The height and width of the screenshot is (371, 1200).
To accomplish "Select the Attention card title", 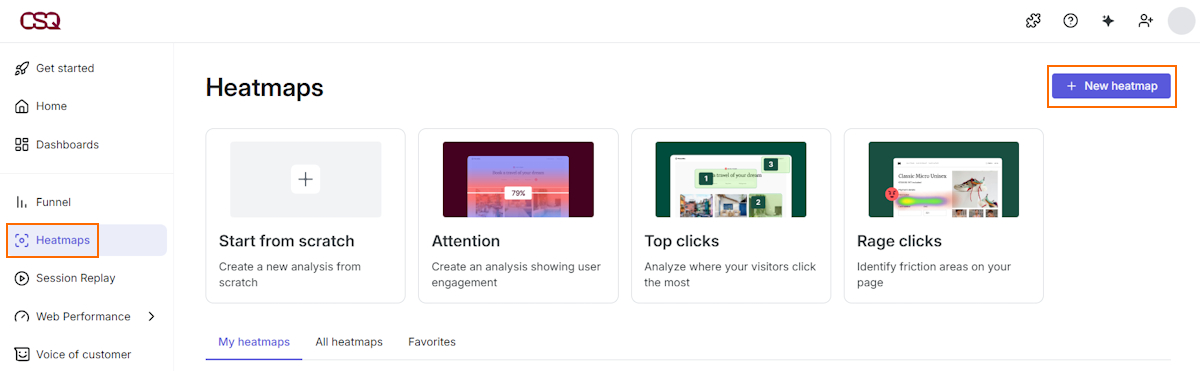I will [x=466, y=241].
